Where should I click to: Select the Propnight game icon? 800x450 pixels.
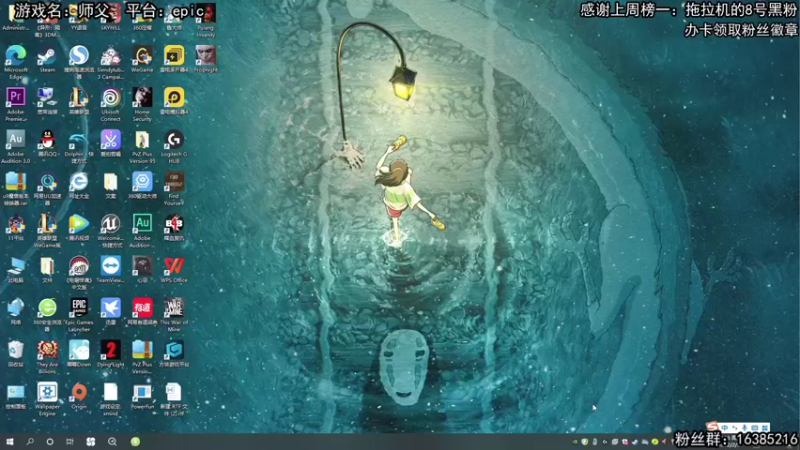coord(206,55)
